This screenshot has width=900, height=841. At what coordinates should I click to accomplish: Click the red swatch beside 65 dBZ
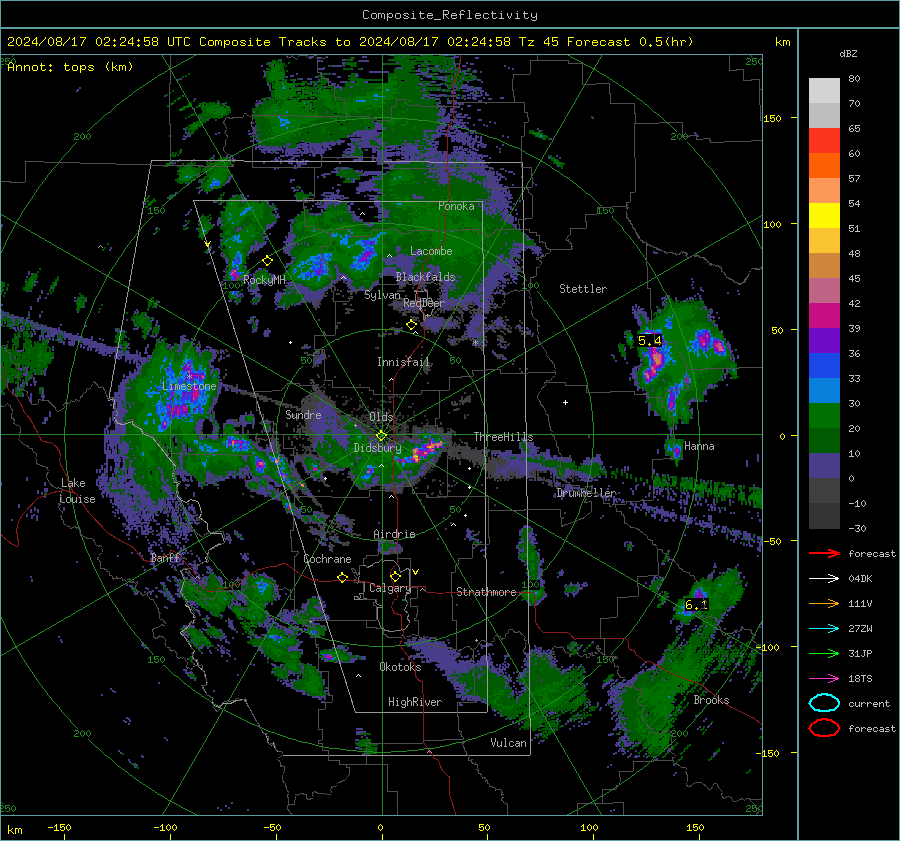824,141
